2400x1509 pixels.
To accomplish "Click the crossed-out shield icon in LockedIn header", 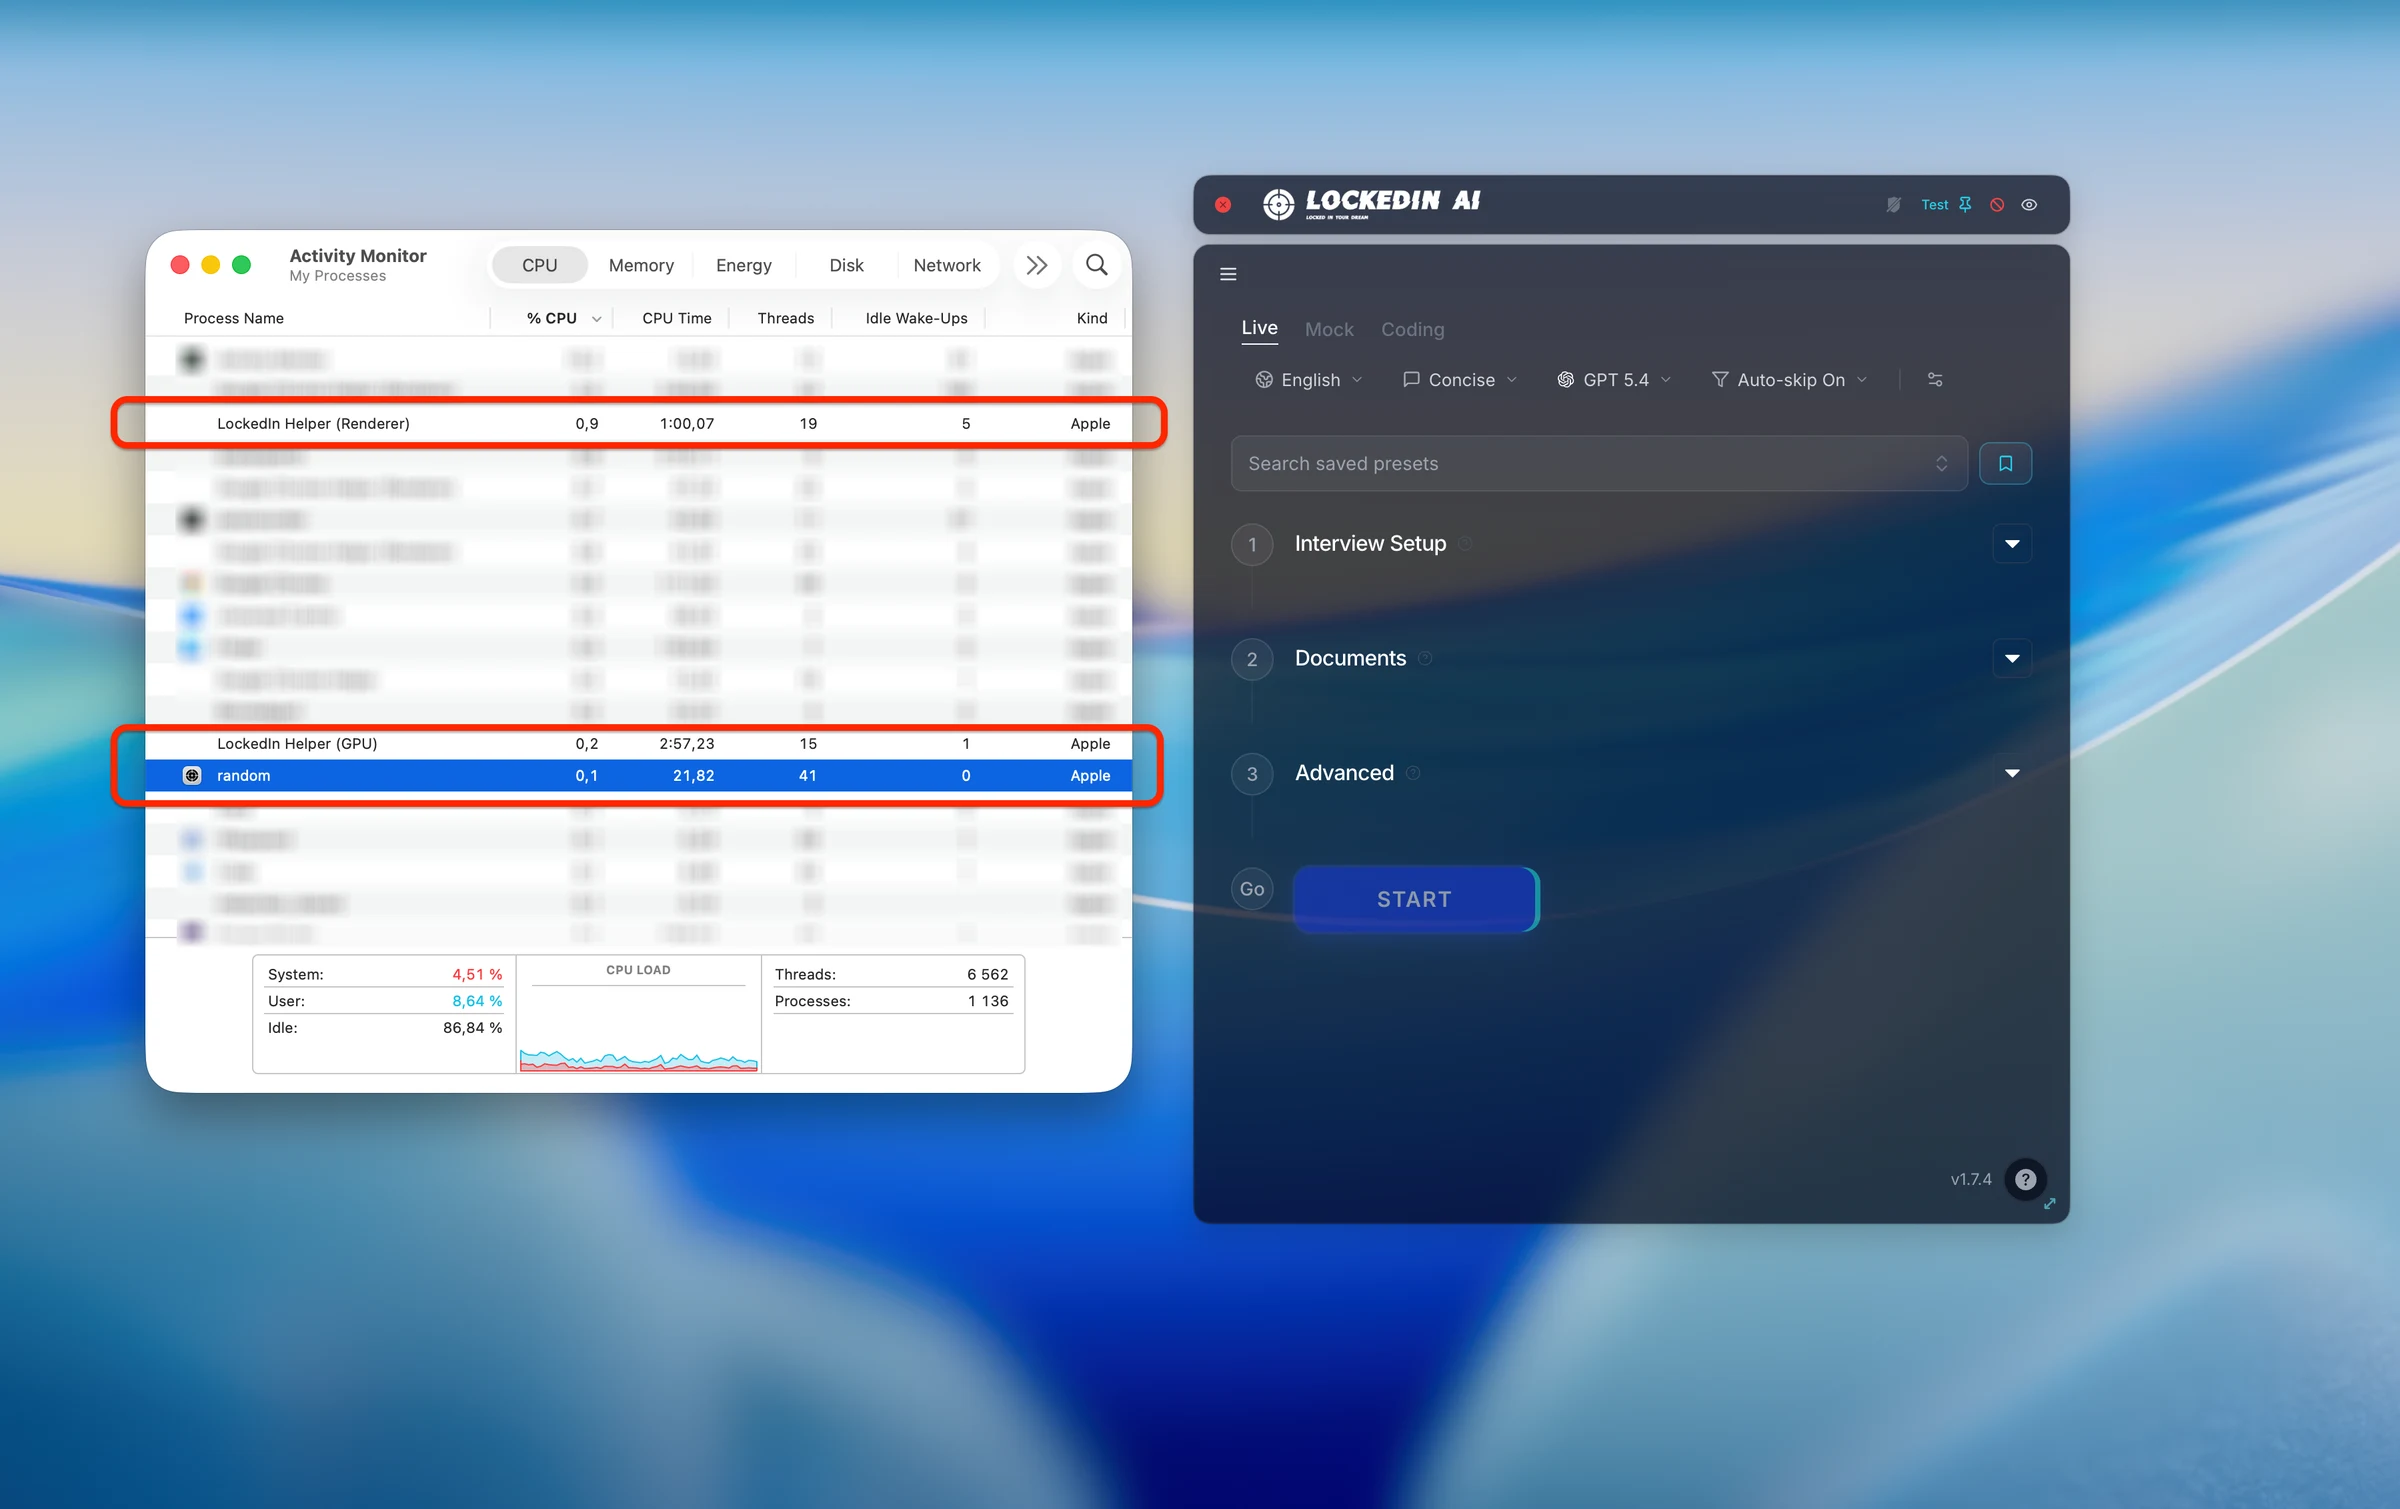I will [1893, 205].
